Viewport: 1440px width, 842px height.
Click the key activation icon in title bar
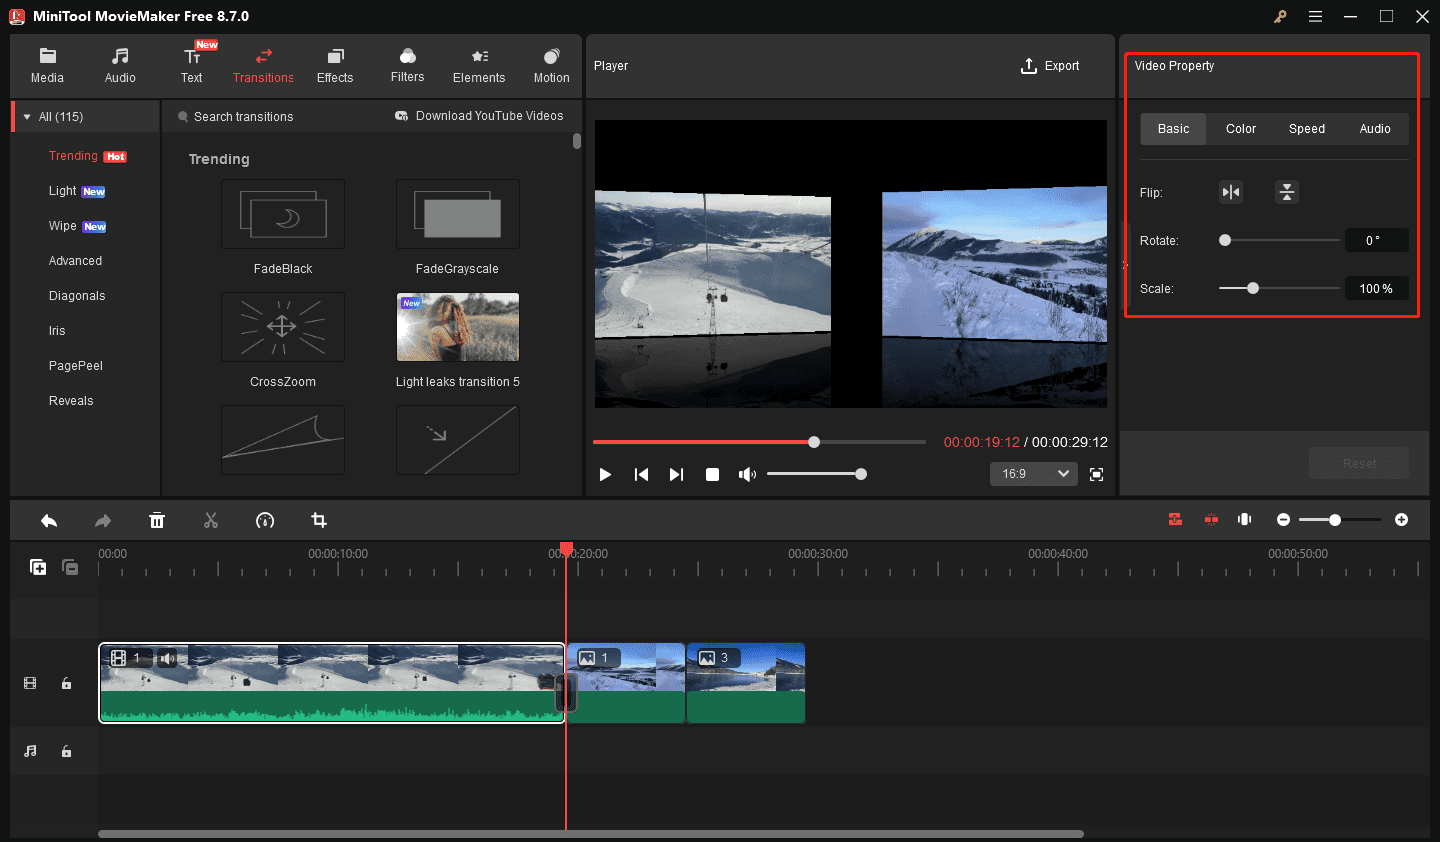(x=1280, y=16)
